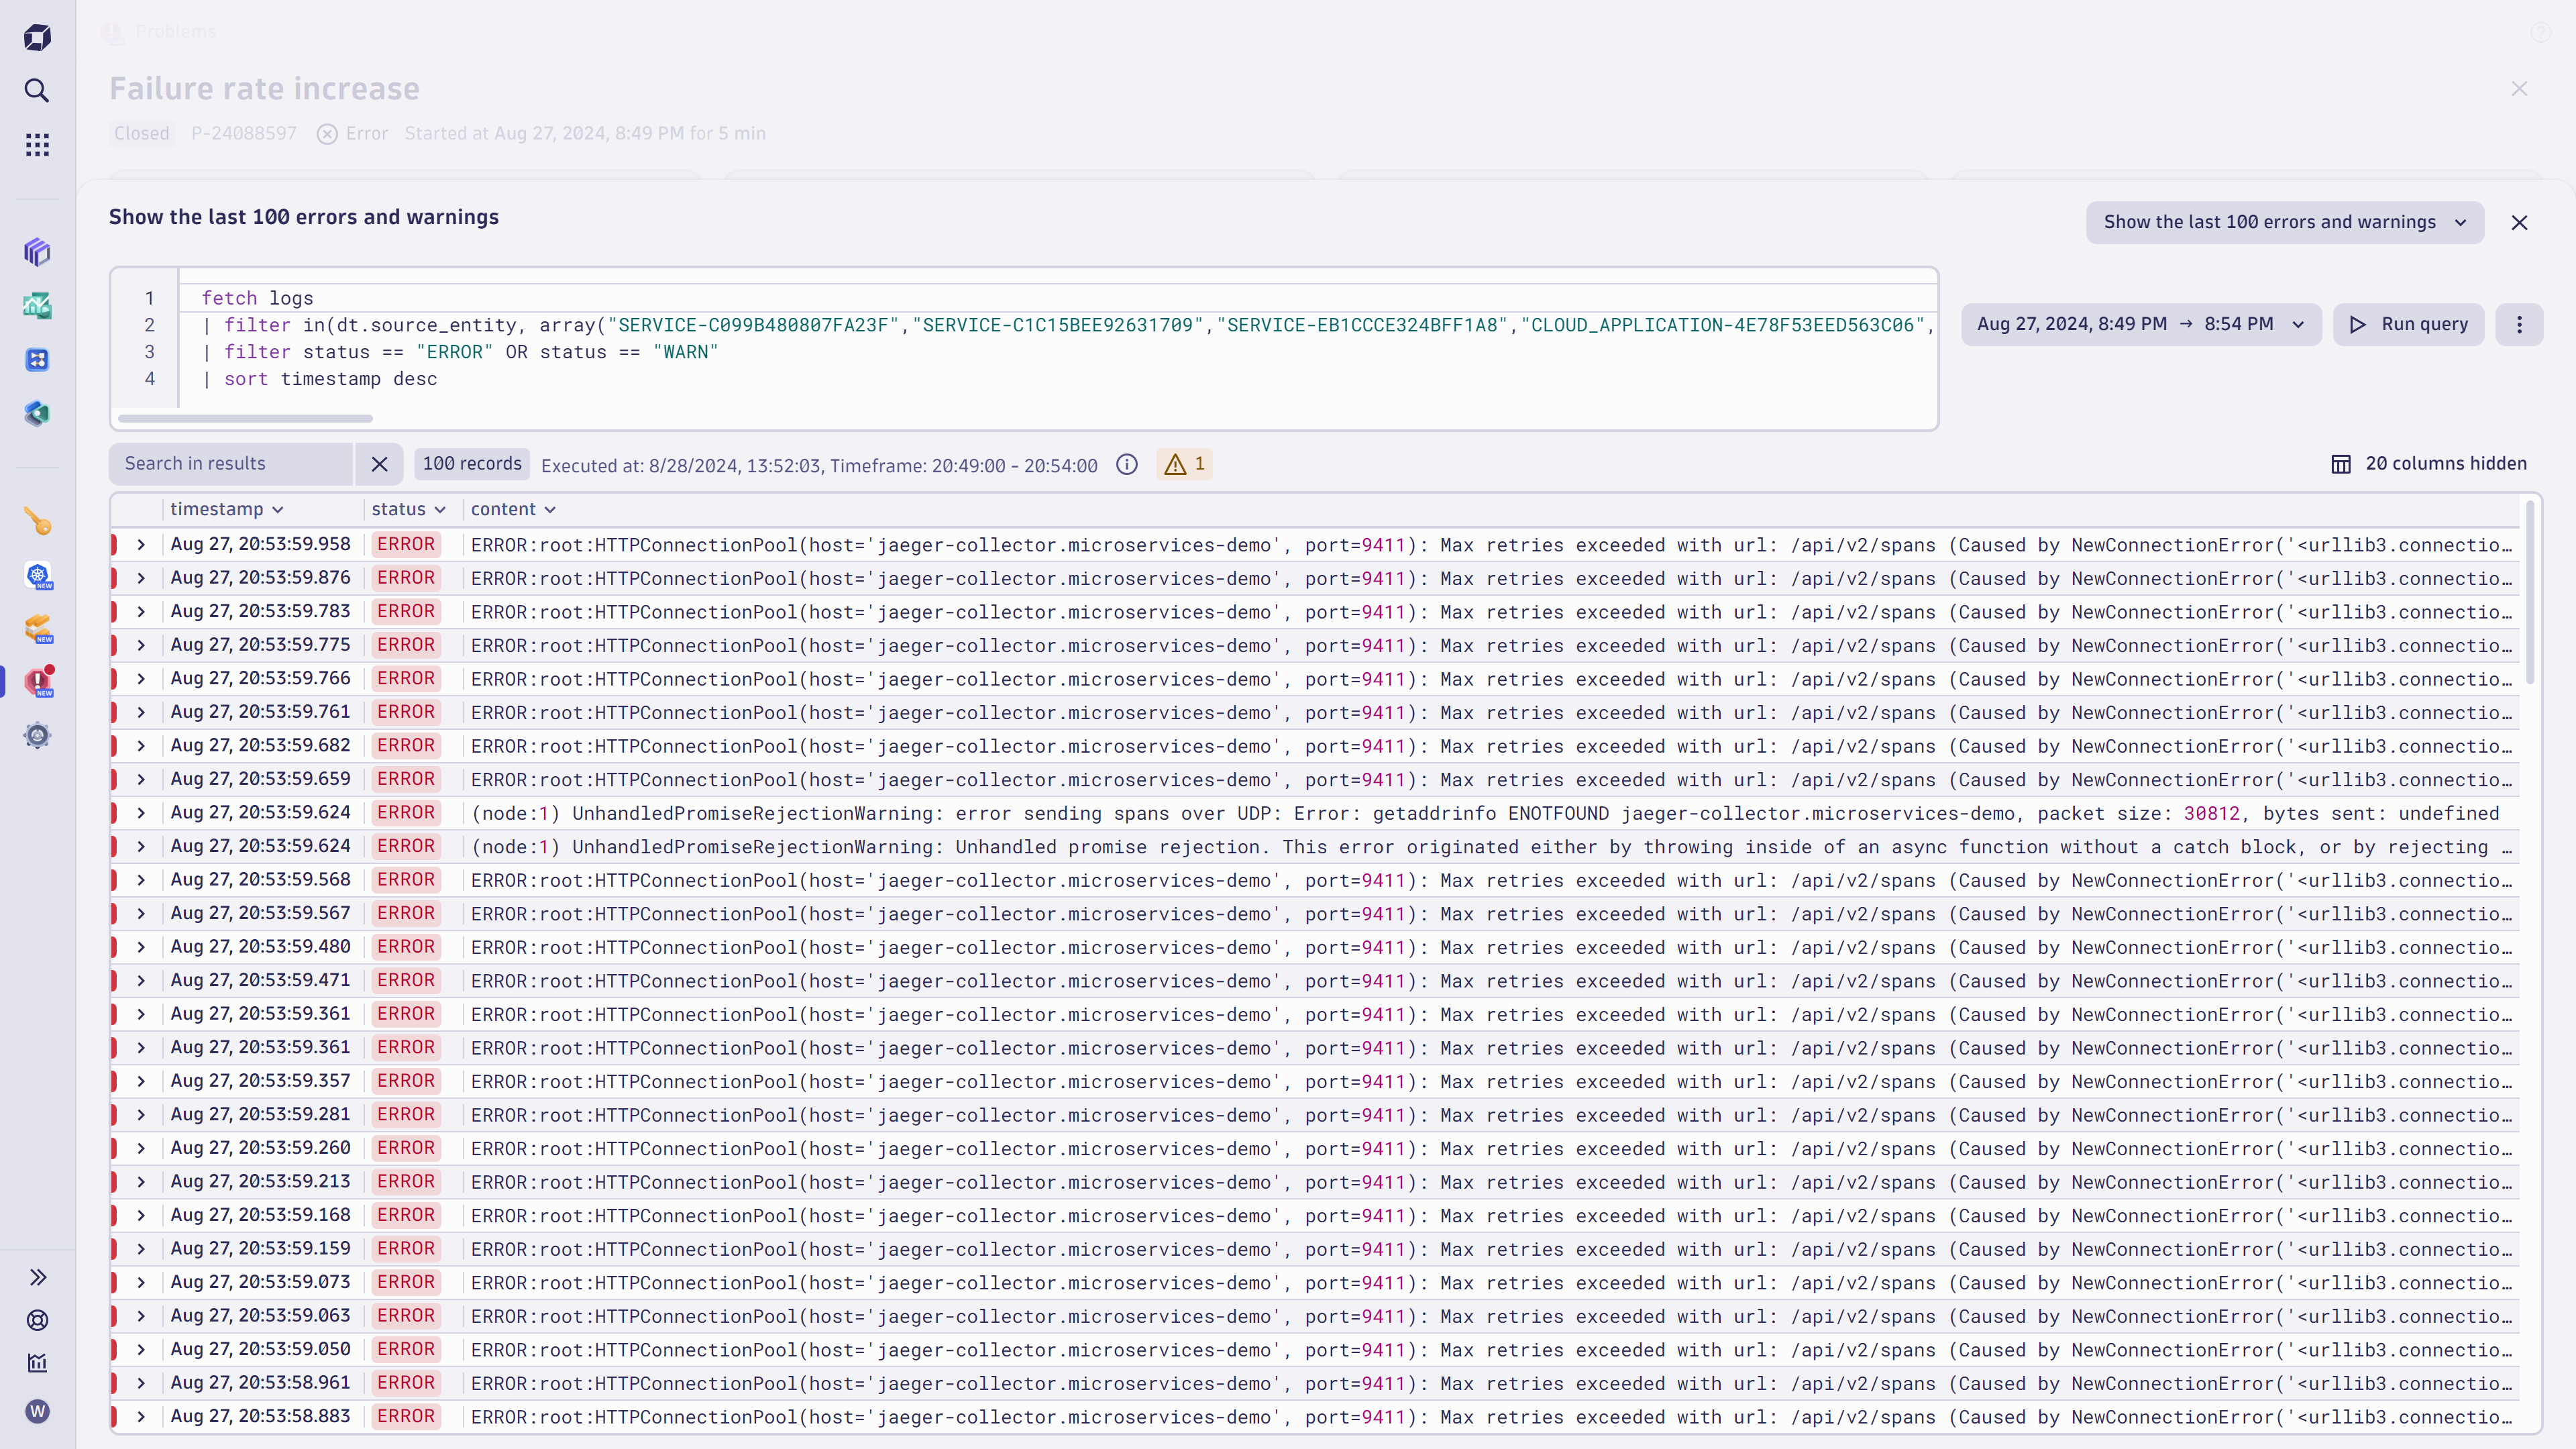This screenshot has width=2576, height=1449.
Task: Open the status column header menu
Action: (443, 509)
